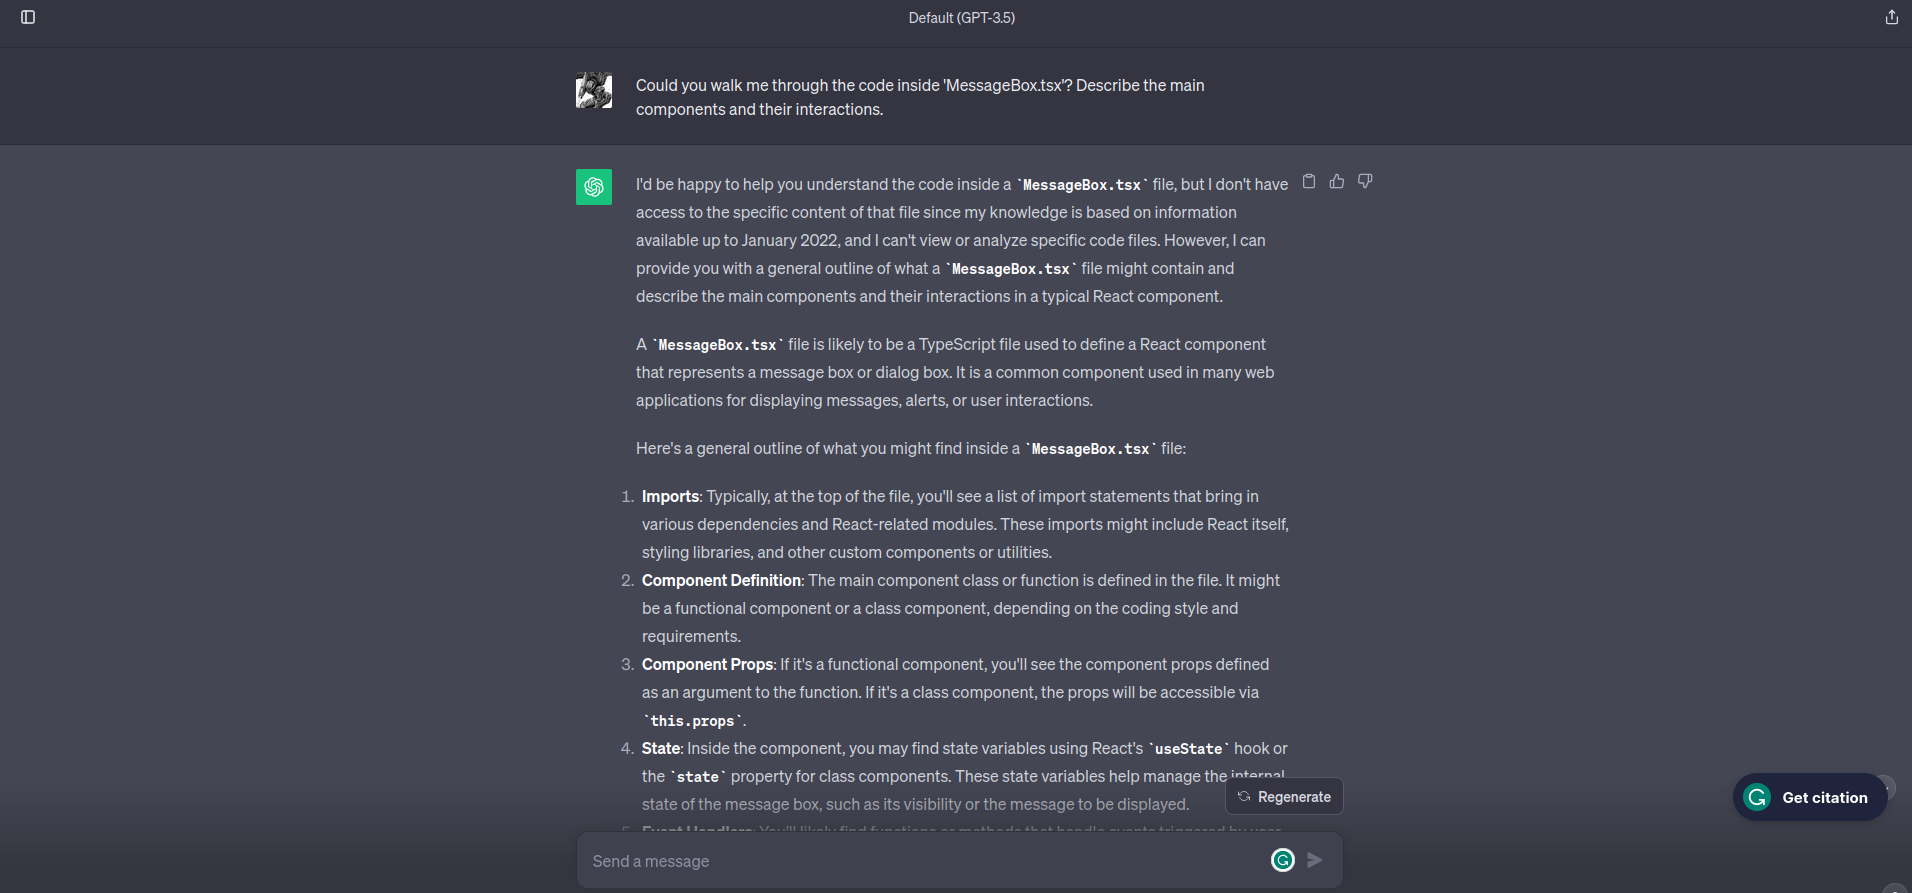Click the State list item heading

tap(661, 748)
